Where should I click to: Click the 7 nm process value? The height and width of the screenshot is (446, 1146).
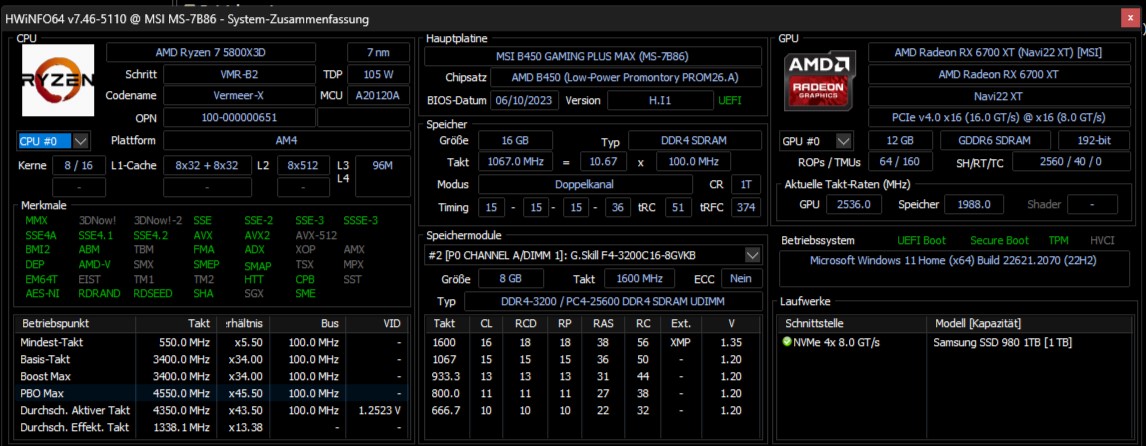click(378, 53)
